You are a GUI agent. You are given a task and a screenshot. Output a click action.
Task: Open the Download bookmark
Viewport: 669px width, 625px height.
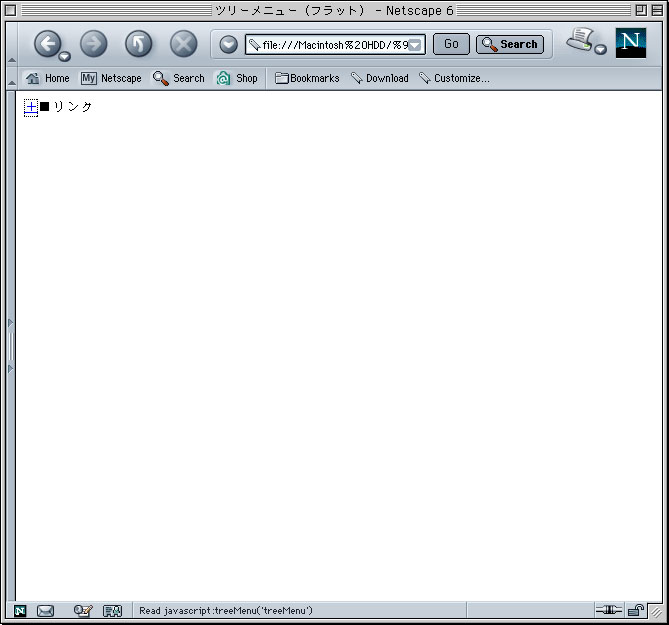tap(380, 78)
